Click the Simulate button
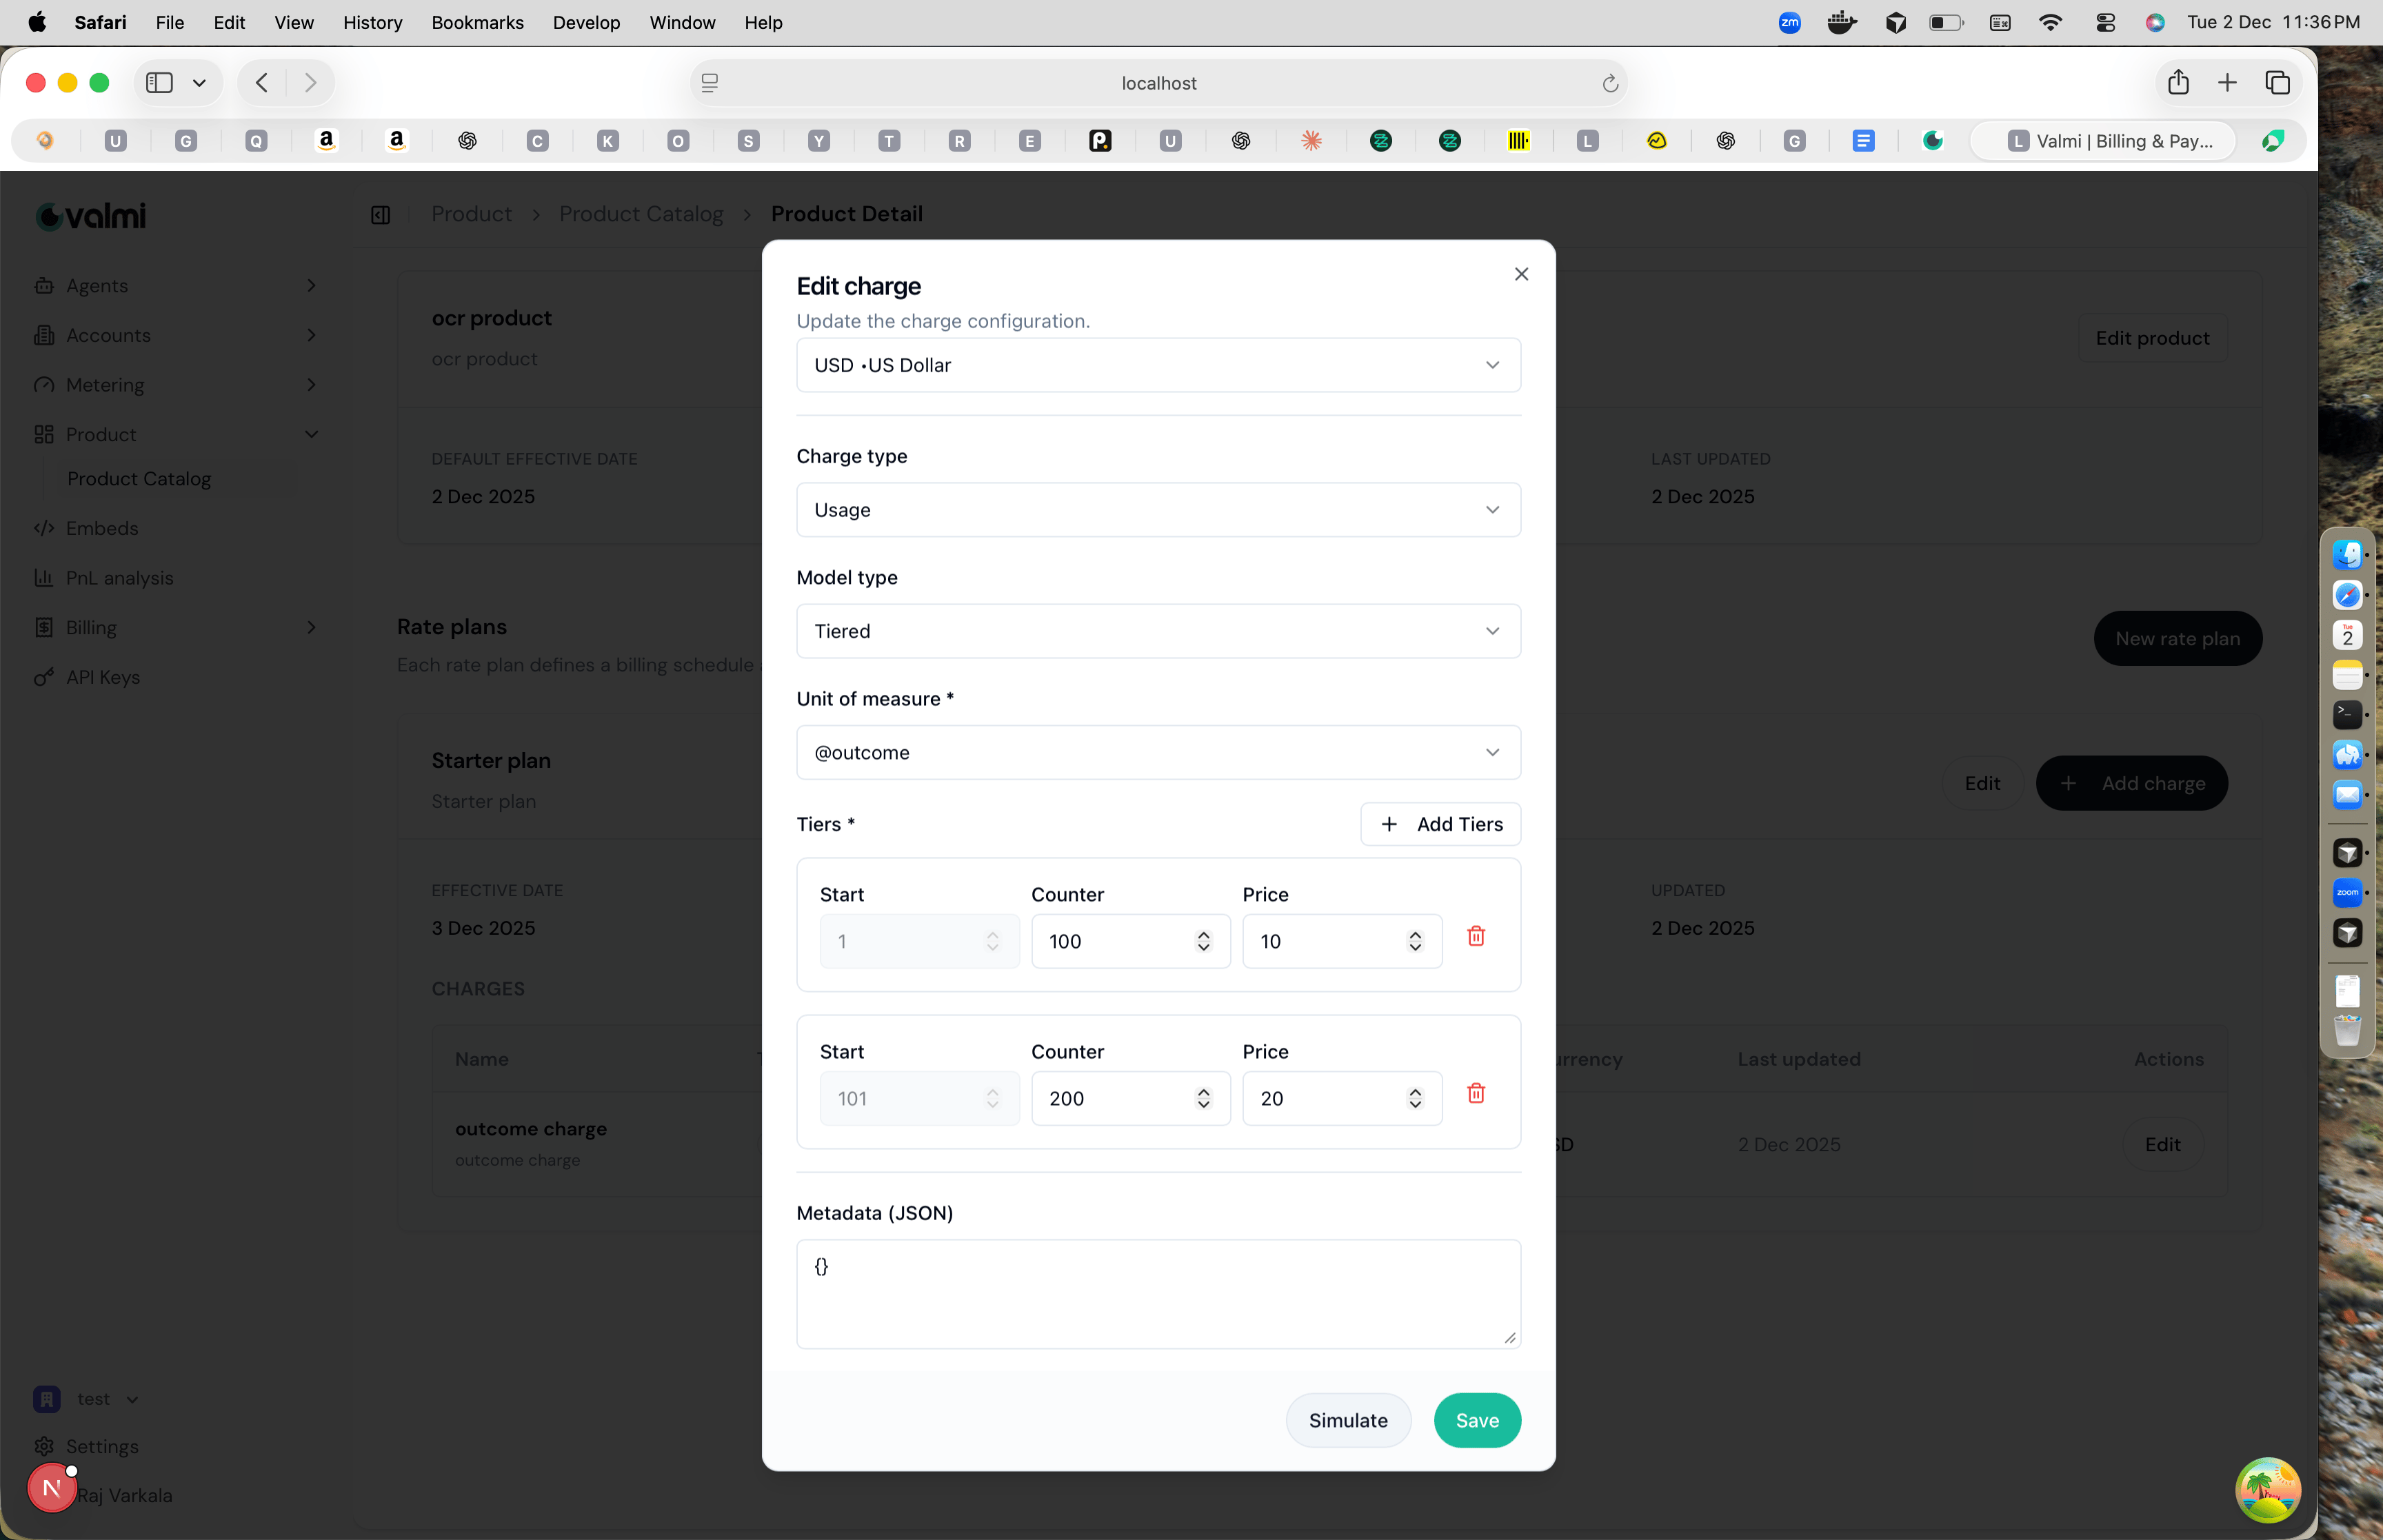Screen dimensions: 2383x1540 coord(1347,1420)
